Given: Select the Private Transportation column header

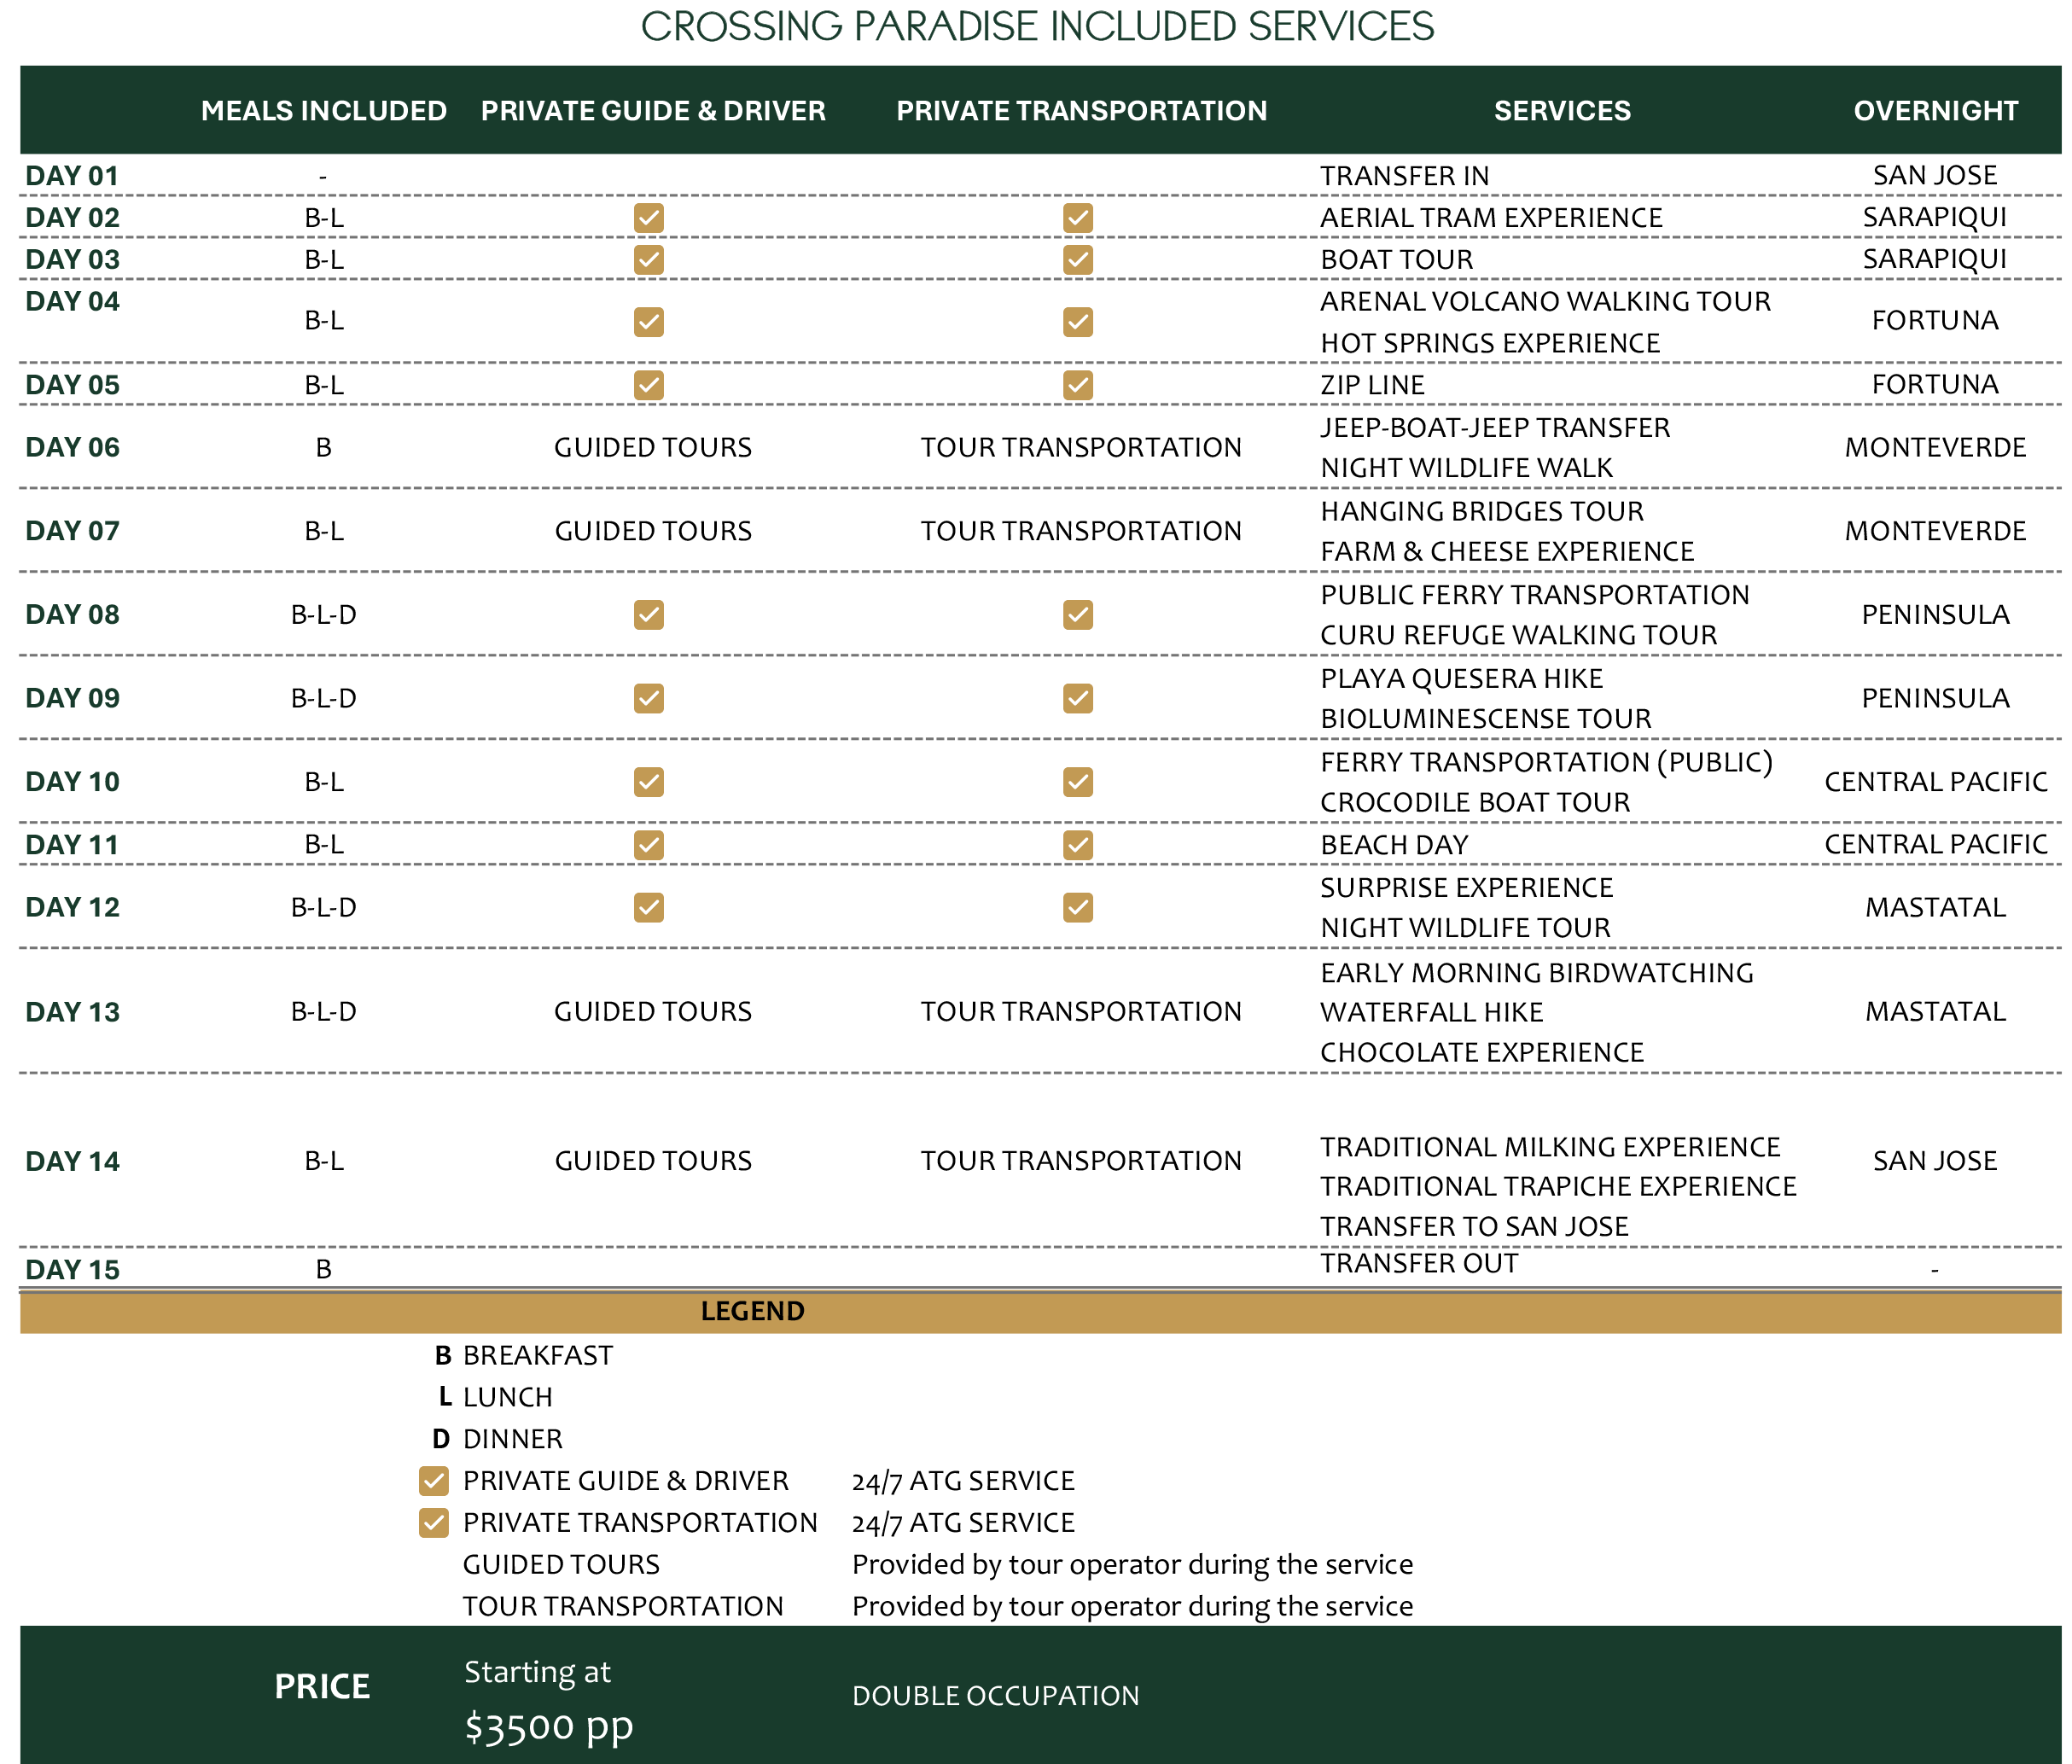Looking at the screenshot, I should pyautogui.click(x=1082, y=111).
